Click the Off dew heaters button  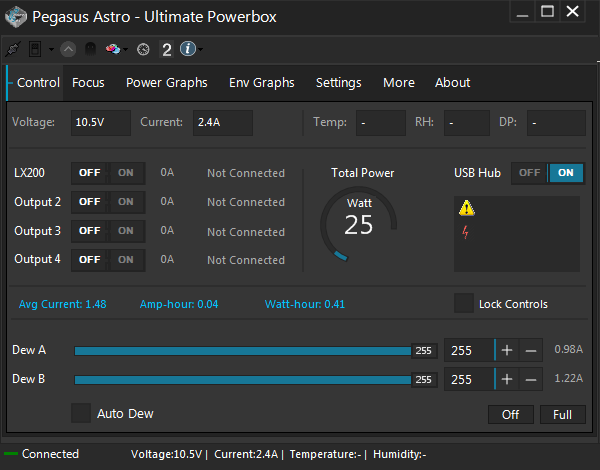point(511,415)
